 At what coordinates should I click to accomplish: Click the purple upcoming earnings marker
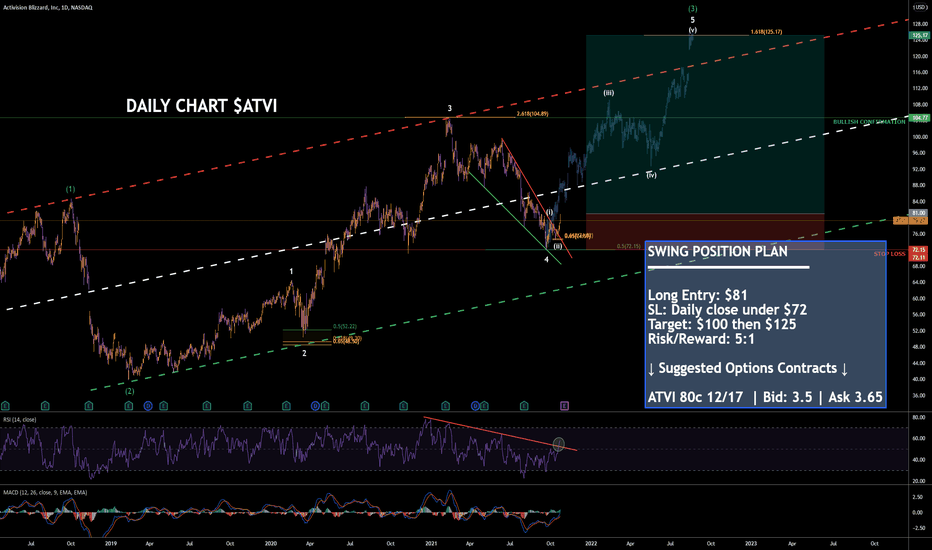click(565, 406)
